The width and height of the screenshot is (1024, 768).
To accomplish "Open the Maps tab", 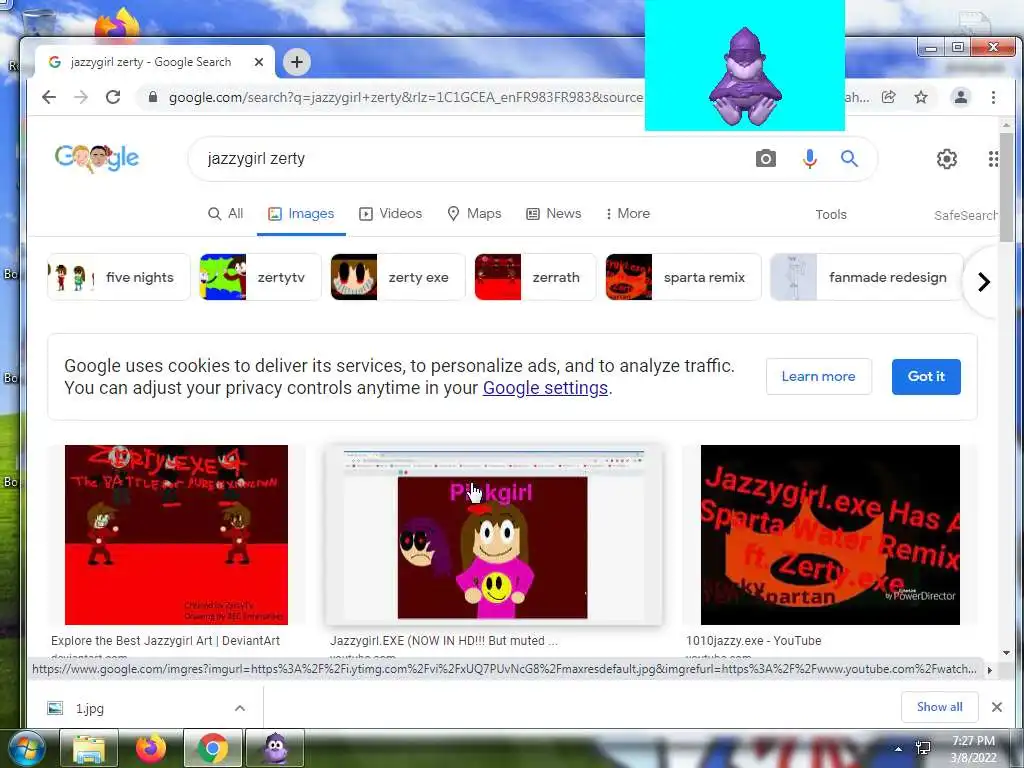I will click(474, 214).
